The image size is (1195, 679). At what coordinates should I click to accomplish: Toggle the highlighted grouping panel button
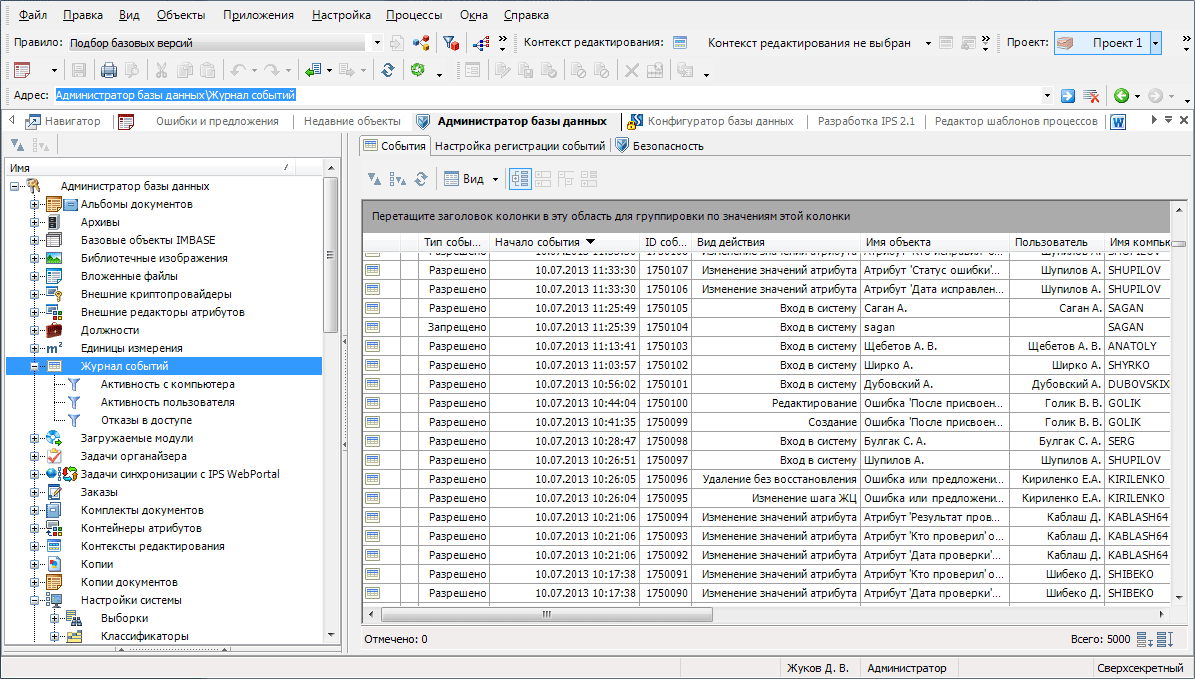520,179
